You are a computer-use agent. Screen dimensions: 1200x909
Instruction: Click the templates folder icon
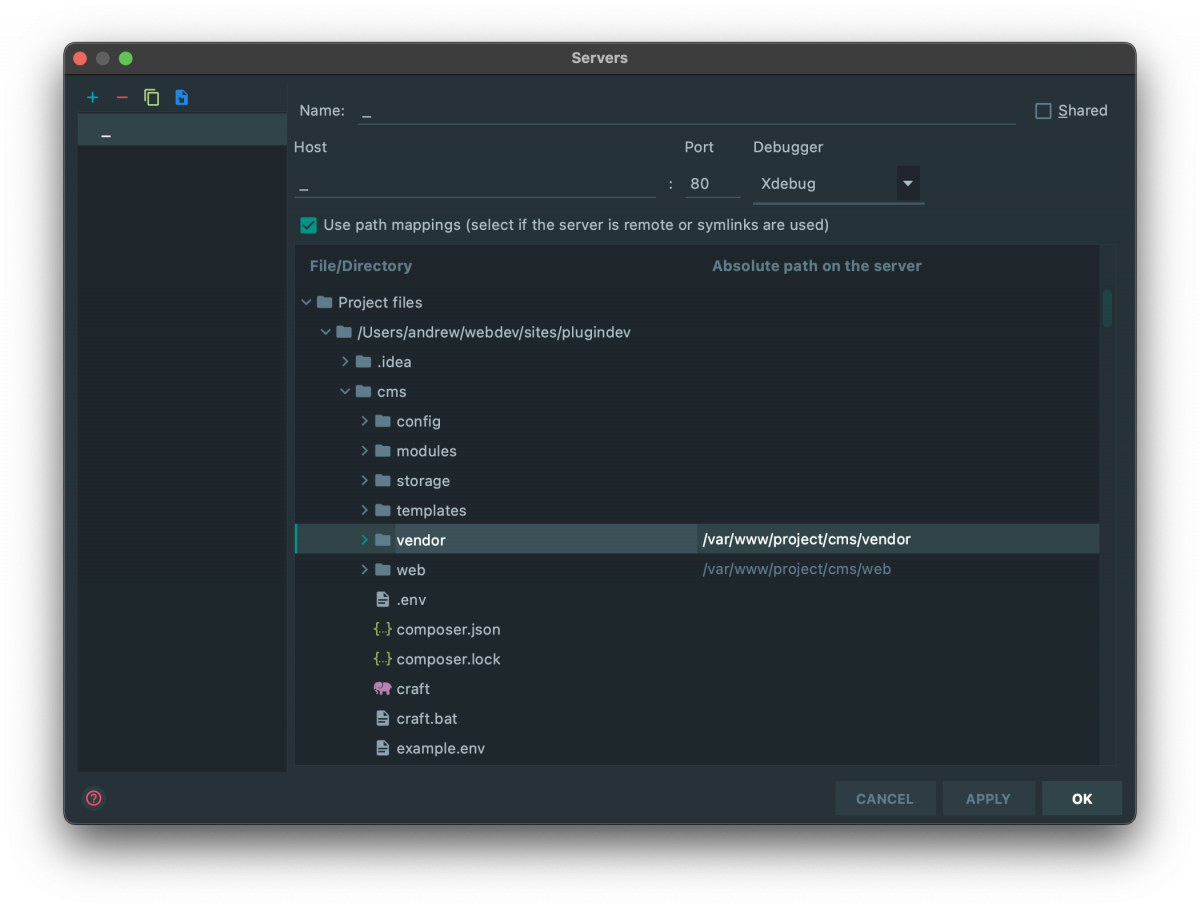[x=382, y=510]
